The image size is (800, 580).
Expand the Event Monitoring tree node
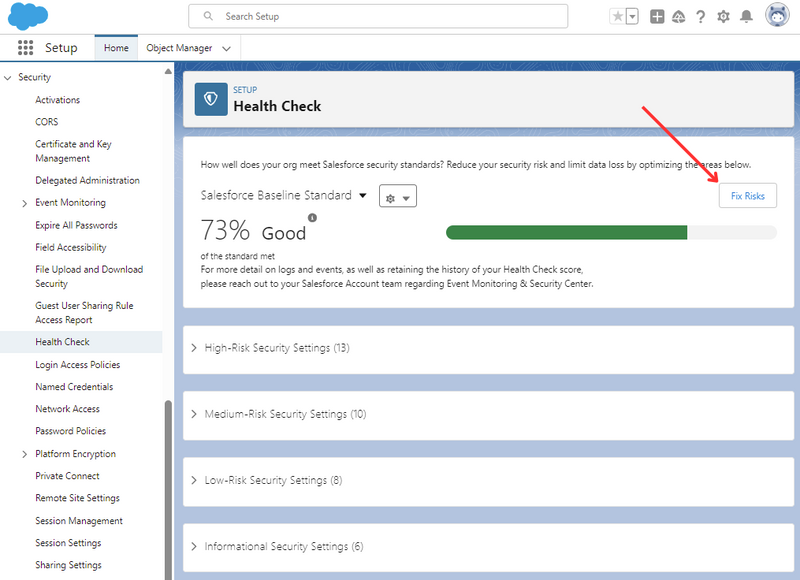click(24, 204)
